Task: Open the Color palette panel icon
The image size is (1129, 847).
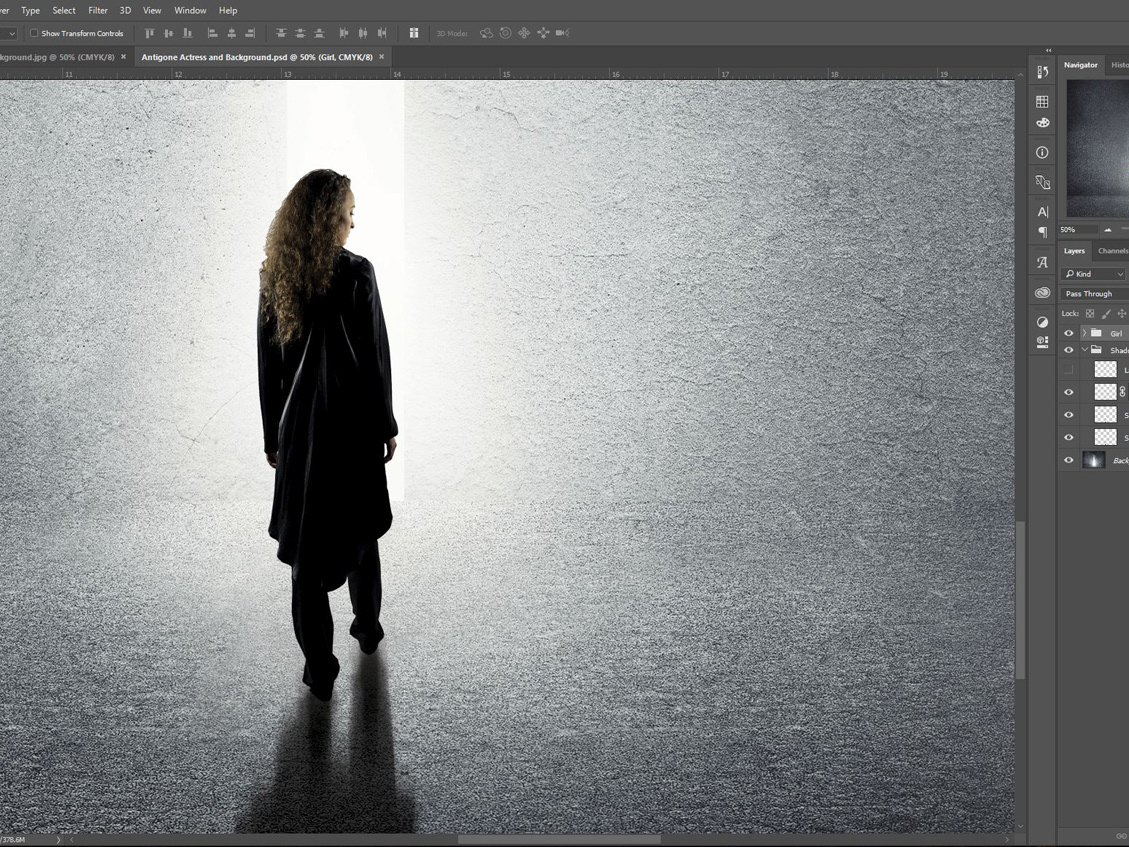Action: (1042, 123)
